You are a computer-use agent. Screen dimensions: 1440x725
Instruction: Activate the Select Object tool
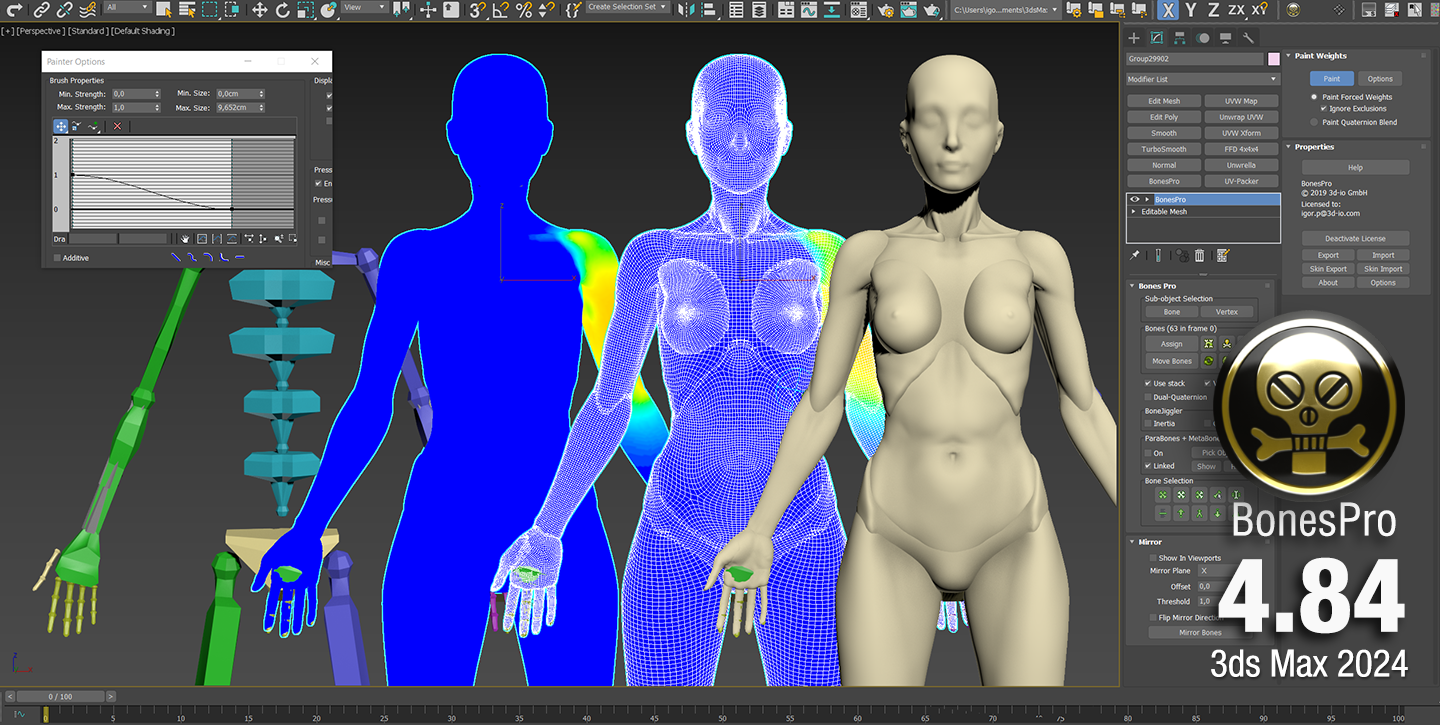coord(164,9)
